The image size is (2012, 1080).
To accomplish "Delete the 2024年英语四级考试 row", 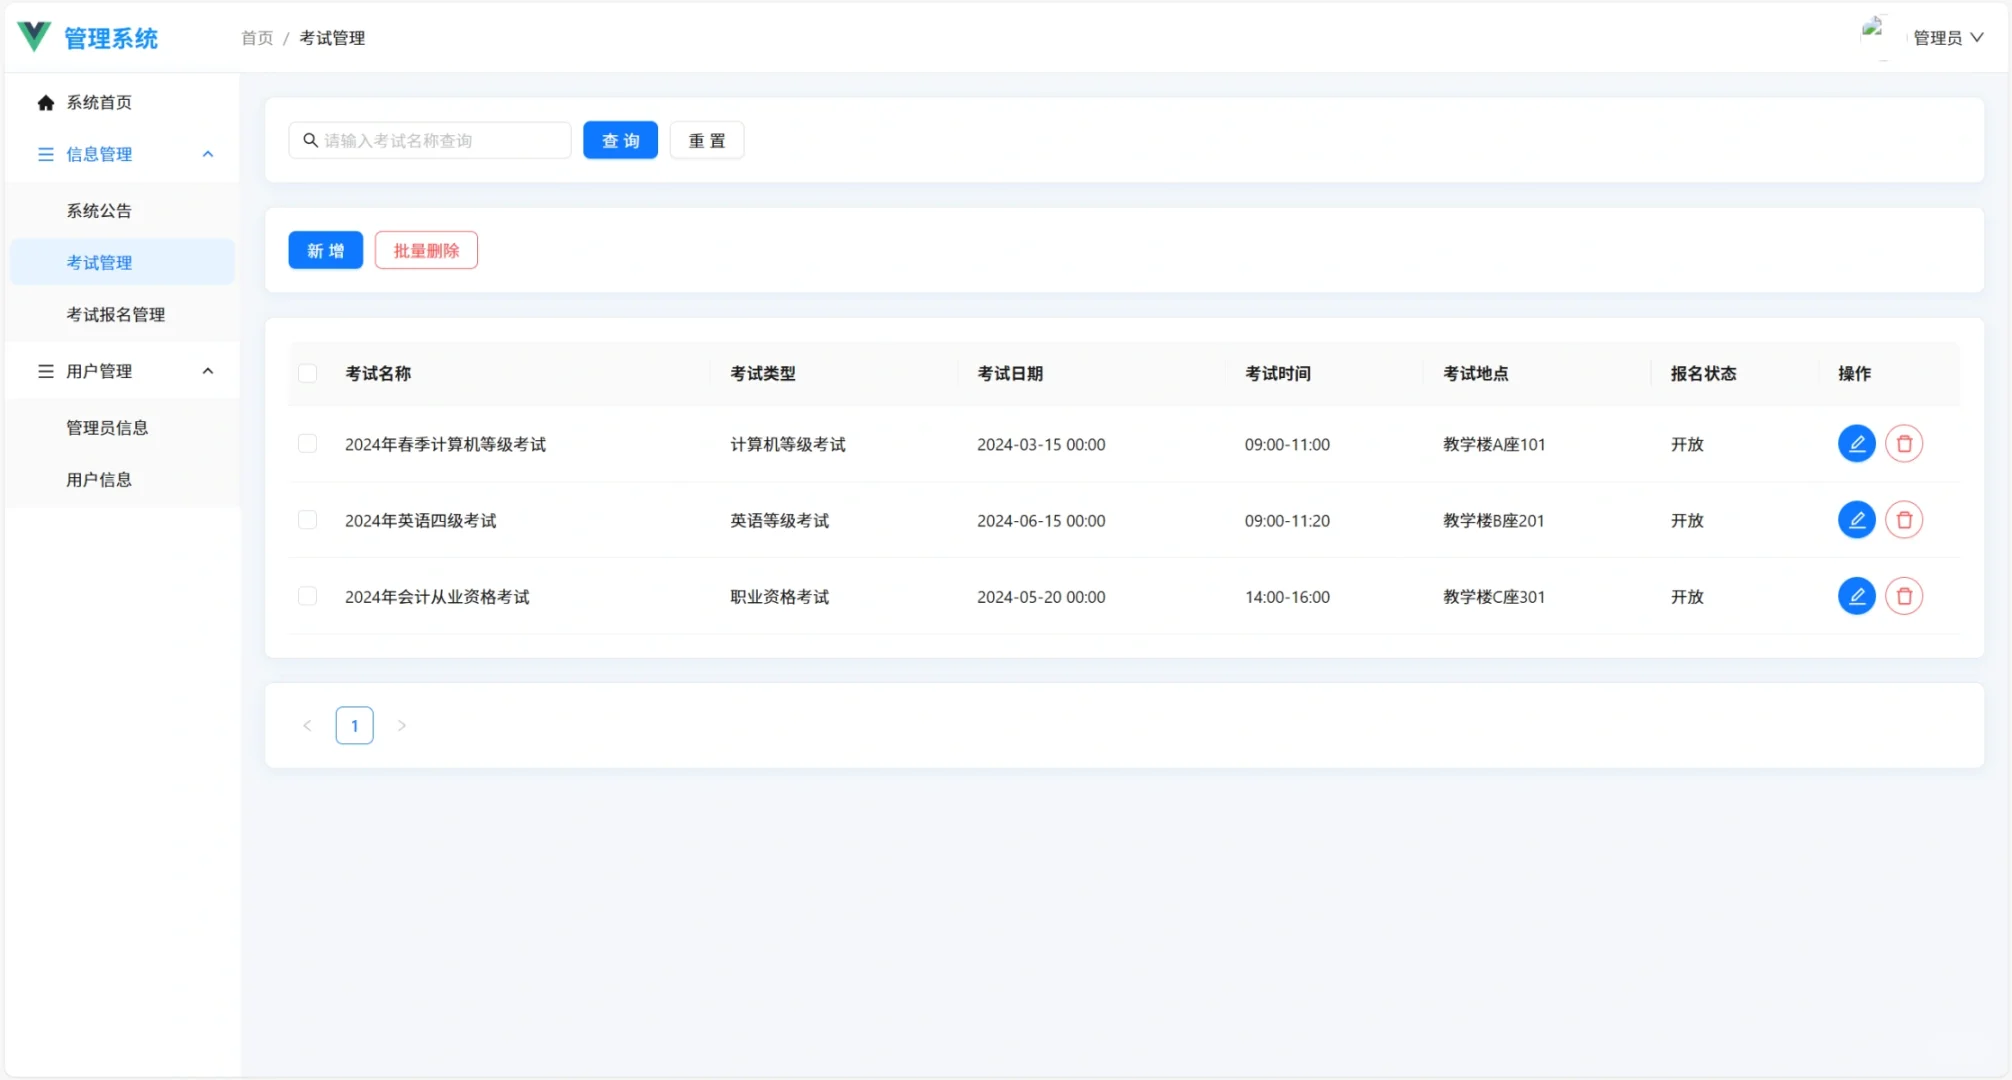I will coord(1903,520).
